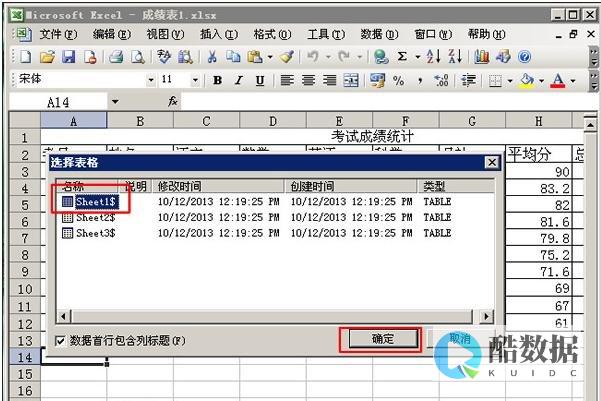Expand the Paste options dropdown arrow

(270, 57)
